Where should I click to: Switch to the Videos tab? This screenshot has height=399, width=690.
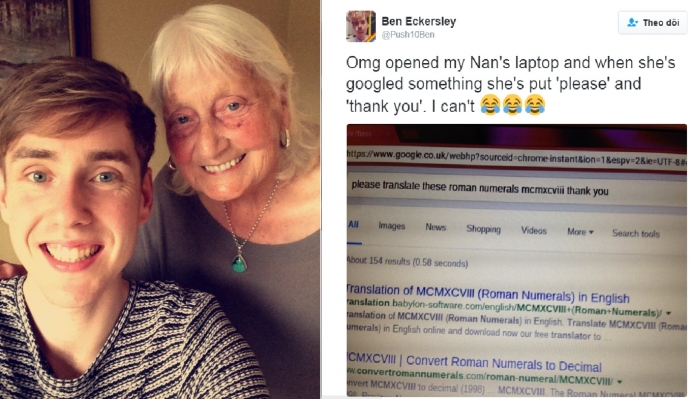pos(534,231)
